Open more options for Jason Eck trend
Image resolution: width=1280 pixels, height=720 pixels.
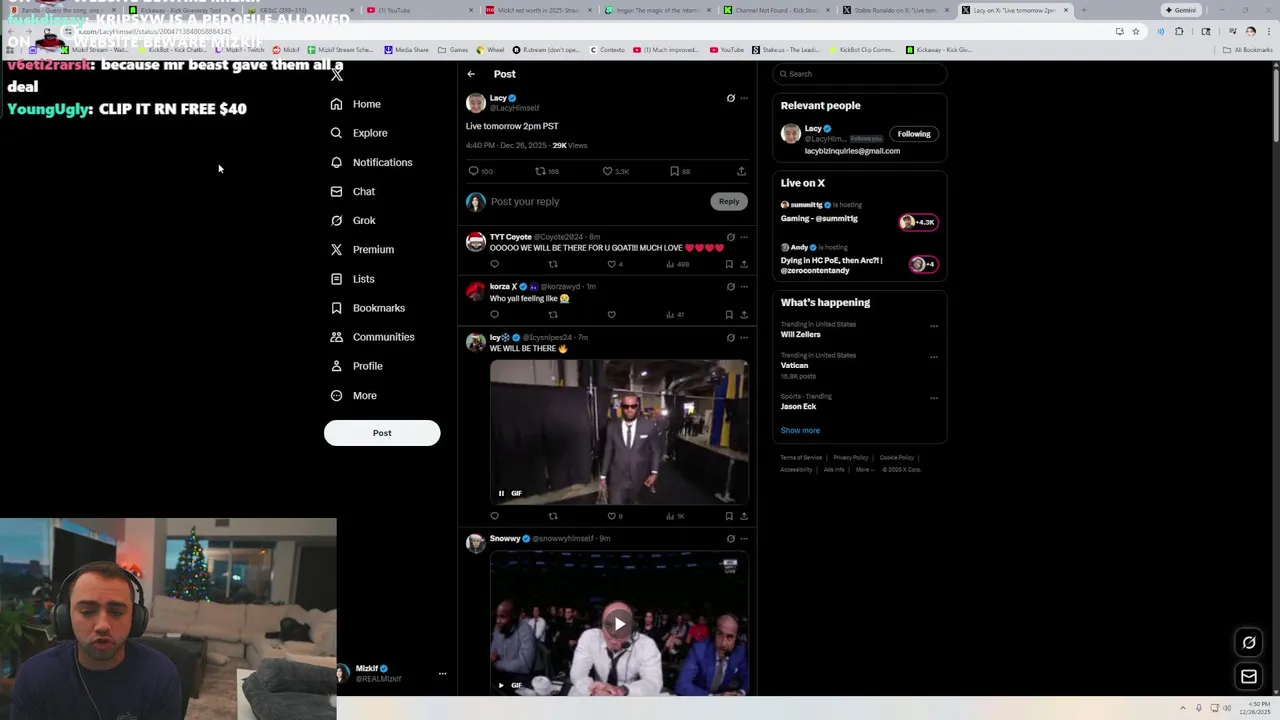(x=934, y=398)
